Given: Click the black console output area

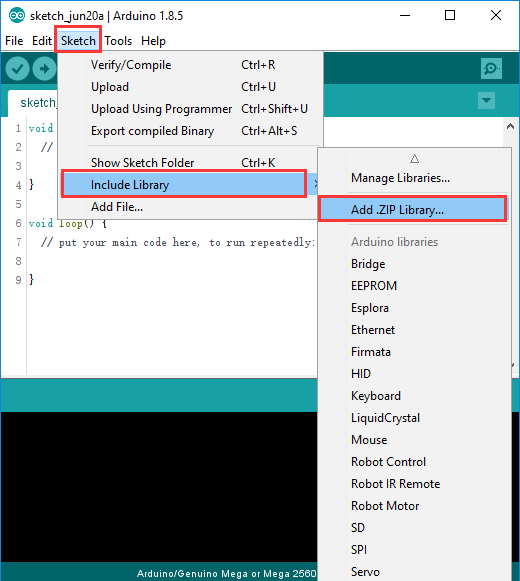Looking at the screenshot, I should coord(159,486).
